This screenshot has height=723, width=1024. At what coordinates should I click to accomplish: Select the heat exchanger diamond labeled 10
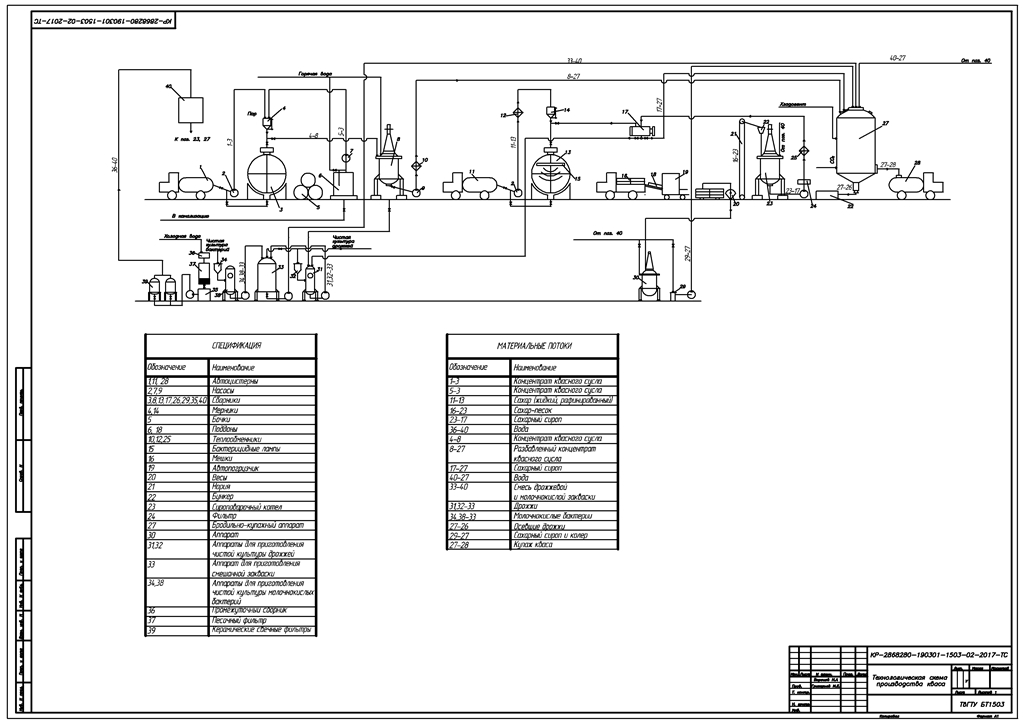pyautogui.click(x=416, y=166)
